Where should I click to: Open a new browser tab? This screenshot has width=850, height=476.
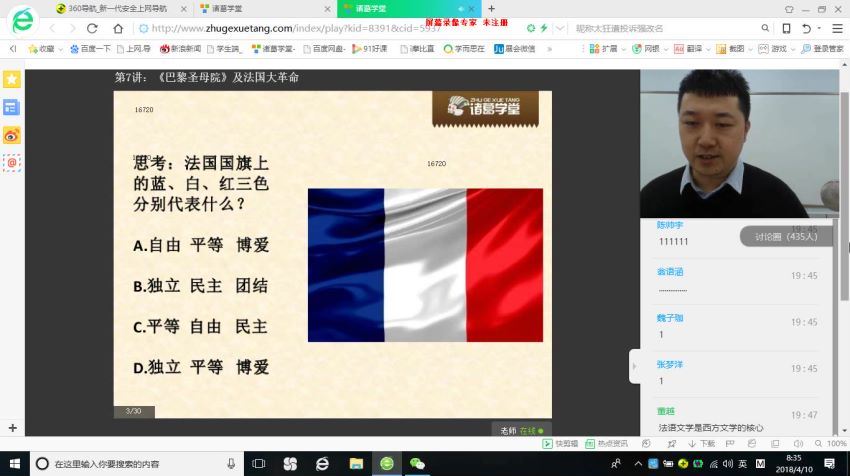(x=492, y=9)
